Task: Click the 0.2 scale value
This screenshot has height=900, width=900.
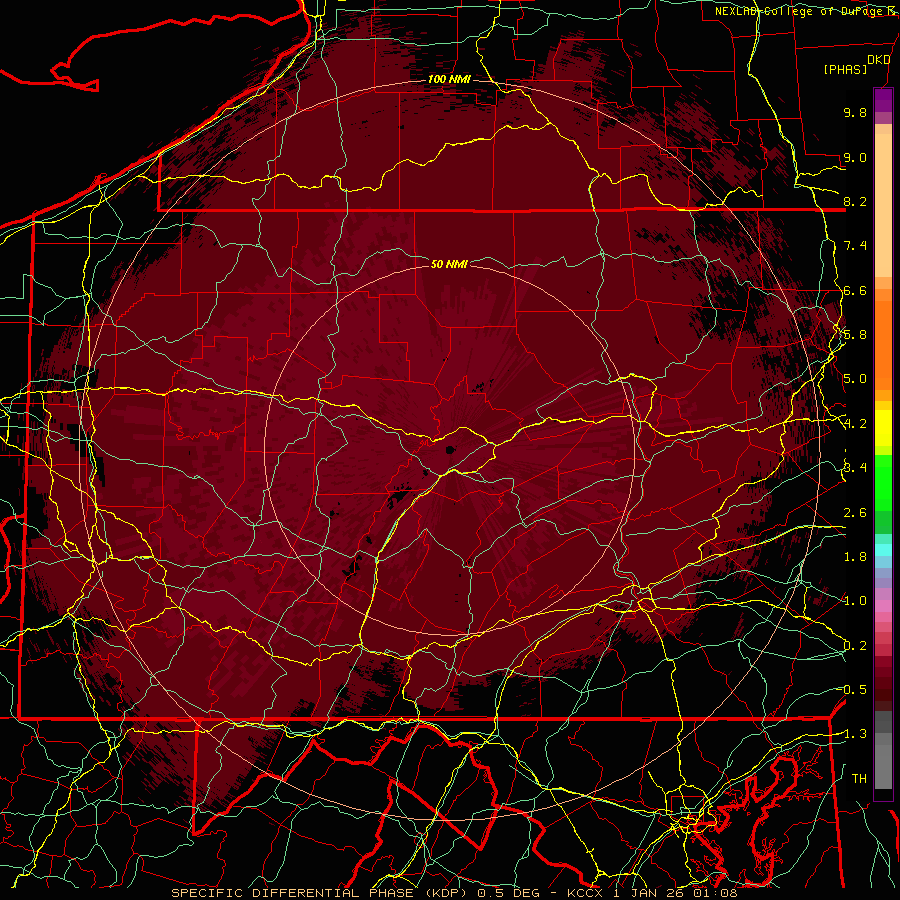Action: pyautogui.click(x=855, y=646)
